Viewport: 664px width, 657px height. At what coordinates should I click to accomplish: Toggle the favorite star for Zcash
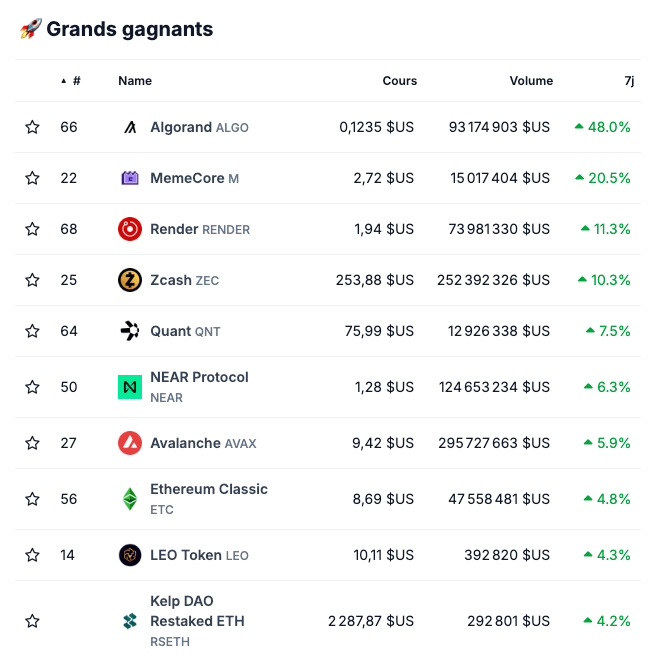pyautogui.click(x=32, y=280)
